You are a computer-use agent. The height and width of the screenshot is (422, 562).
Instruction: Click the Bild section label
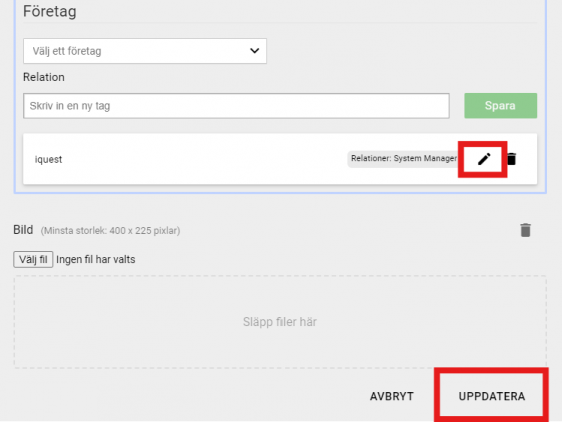click(x=23, y=230)
